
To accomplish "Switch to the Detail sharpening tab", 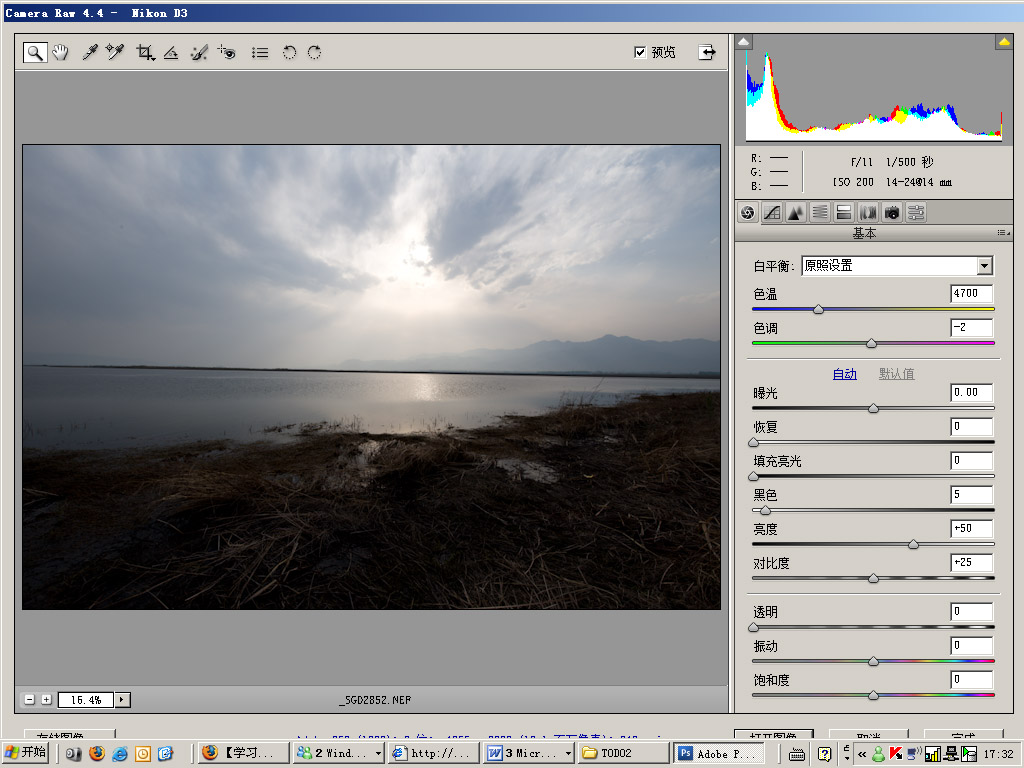I will [795, 212].
